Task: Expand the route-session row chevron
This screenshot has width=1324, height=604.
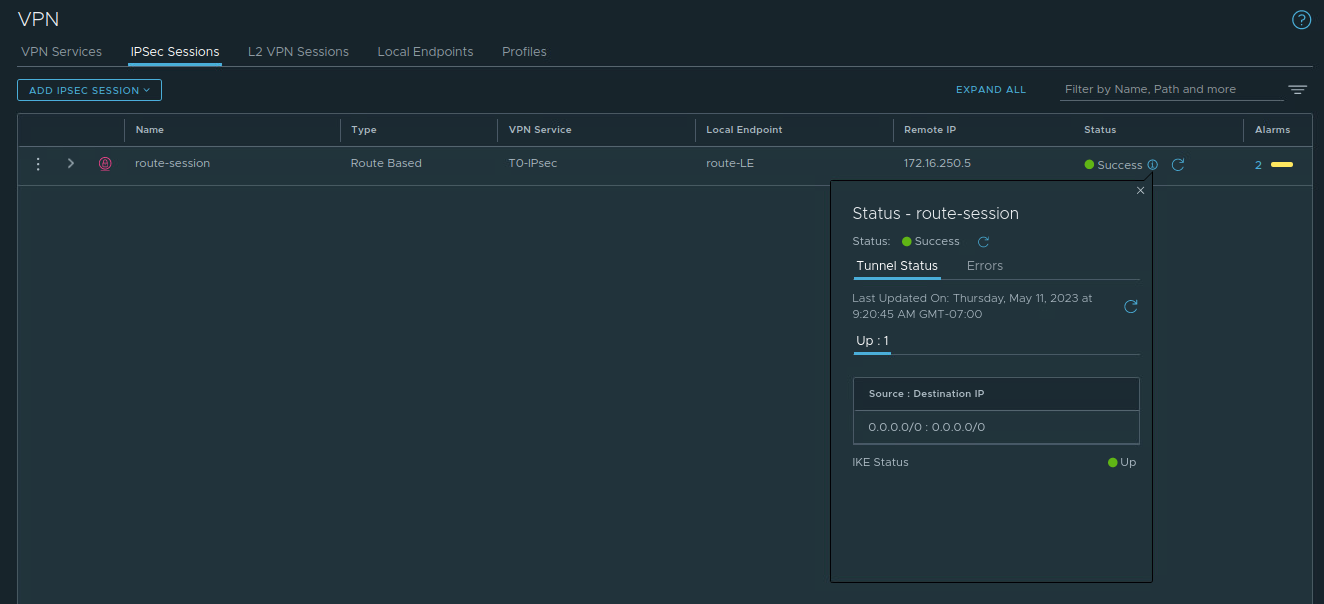Action: click(70, 164)
